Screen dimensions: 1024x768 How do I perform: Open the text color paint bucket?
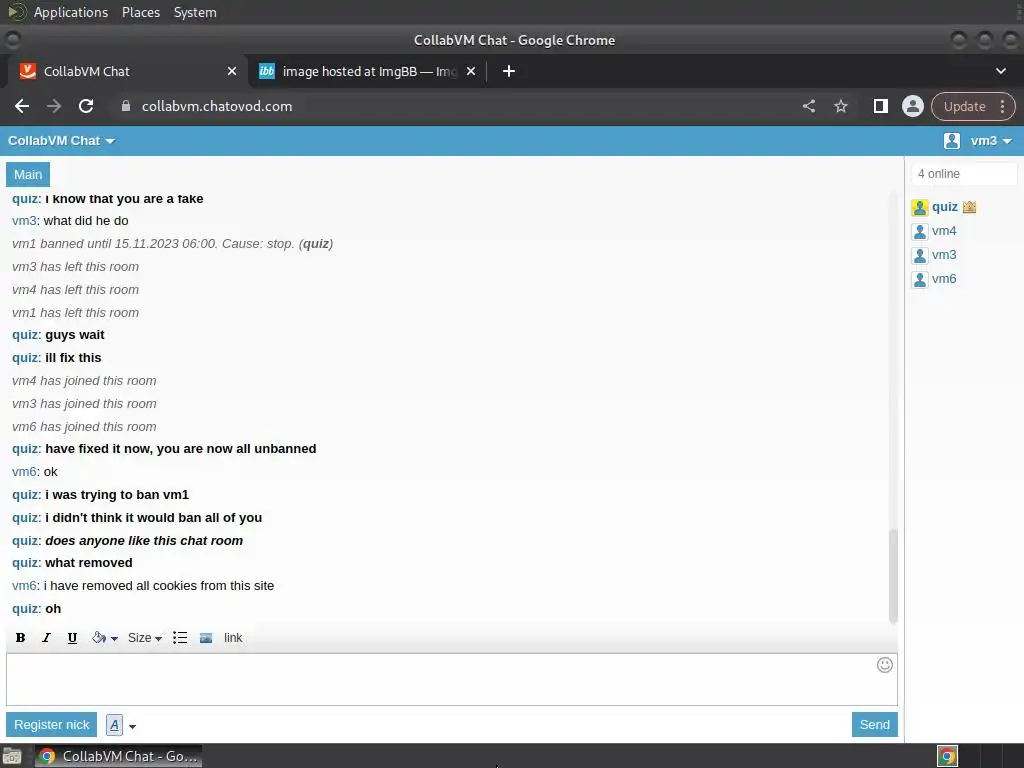pyautogui.click(x=104, y=638)
